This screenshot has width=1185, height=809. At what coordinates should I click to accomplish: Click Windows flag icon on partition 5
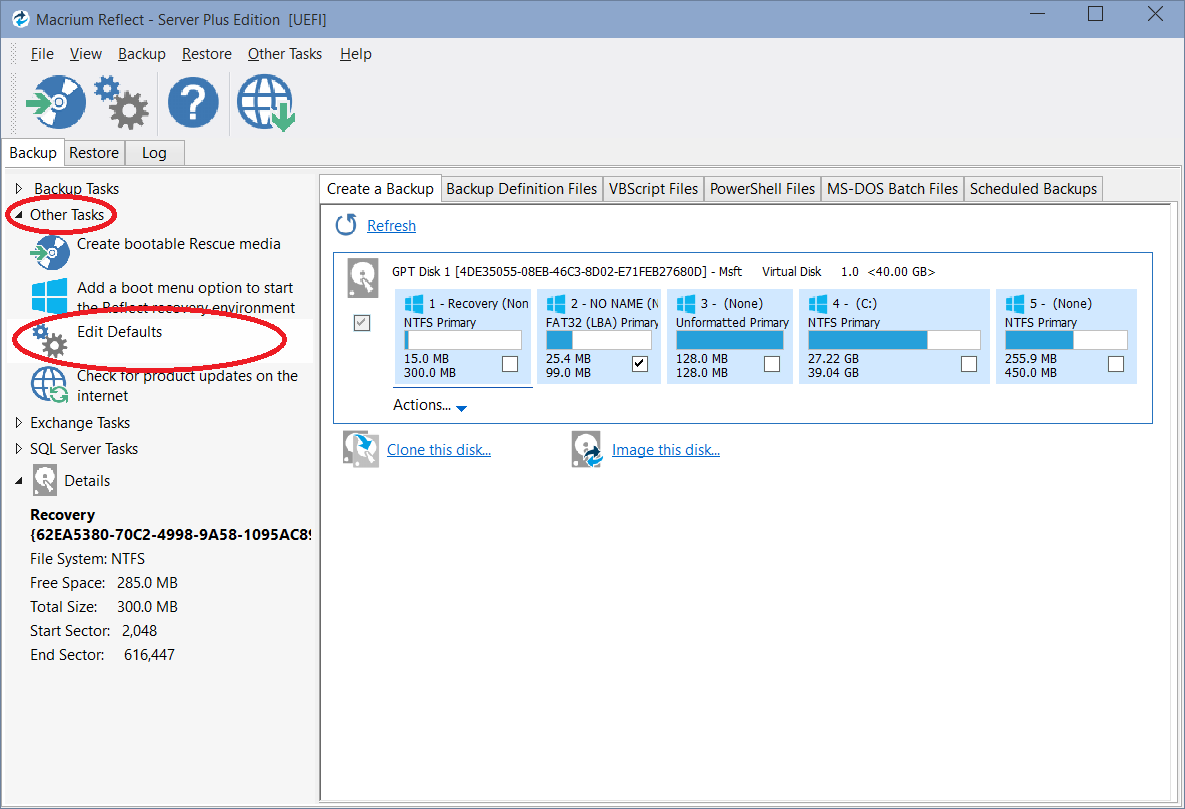coord(1015,304)
